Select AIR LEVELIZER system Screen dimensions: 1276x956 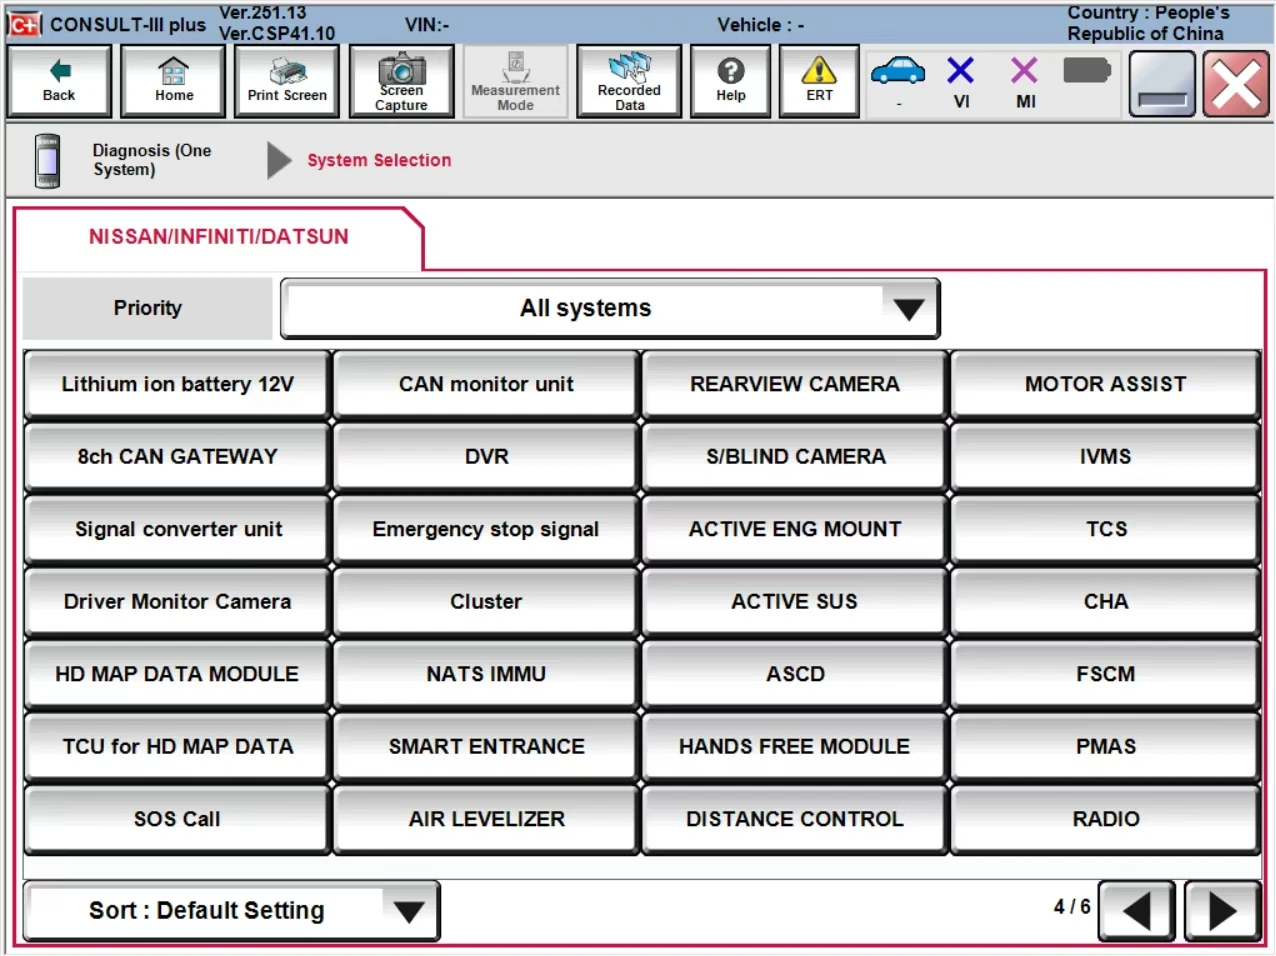[x=486, y=819]
